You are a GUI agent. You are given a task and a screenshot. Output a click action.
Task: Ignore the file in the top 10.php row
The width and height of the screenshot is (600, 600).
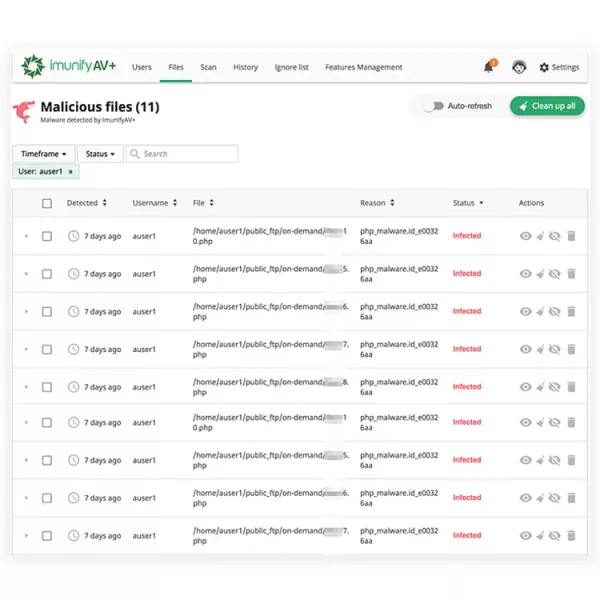pyautogui.click(x=554, y=236)
